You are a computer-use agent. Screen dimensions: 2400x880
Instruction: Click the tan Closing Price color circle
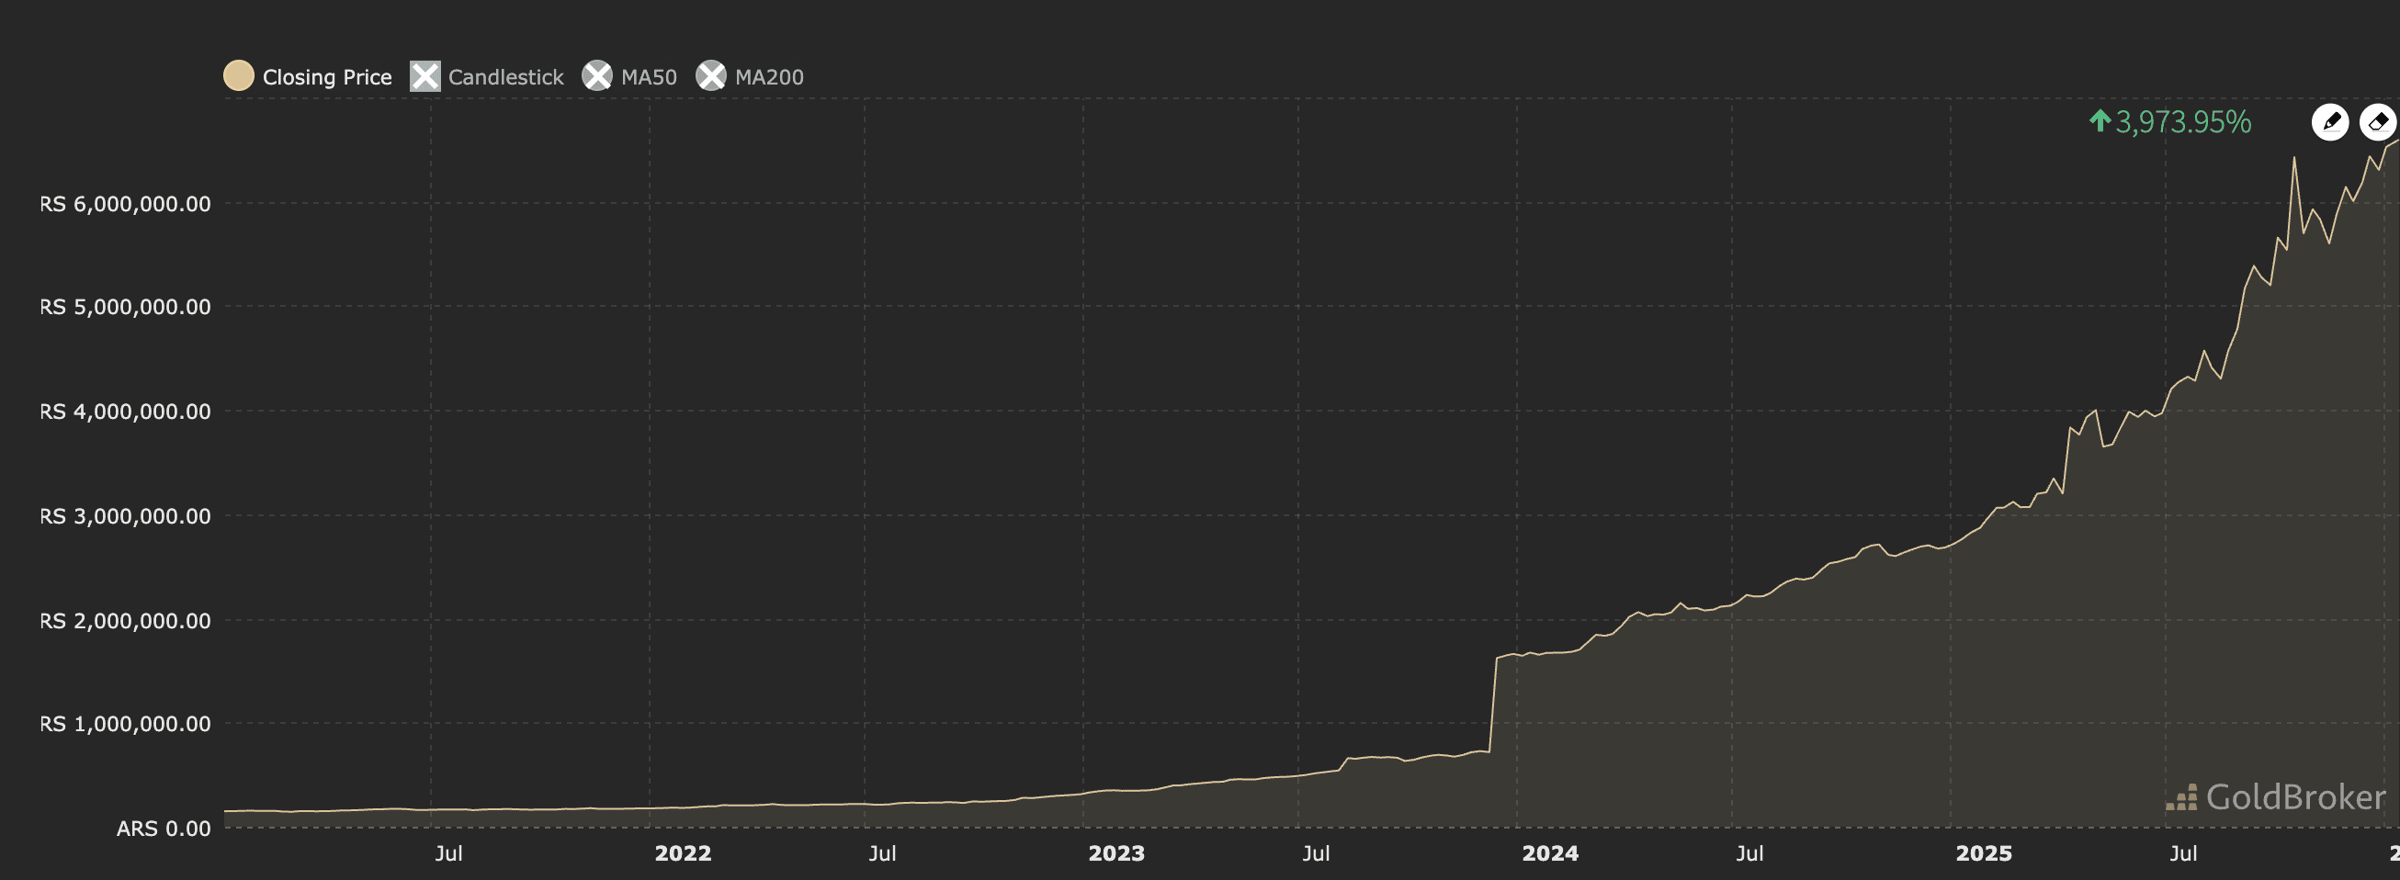point(238,76)
